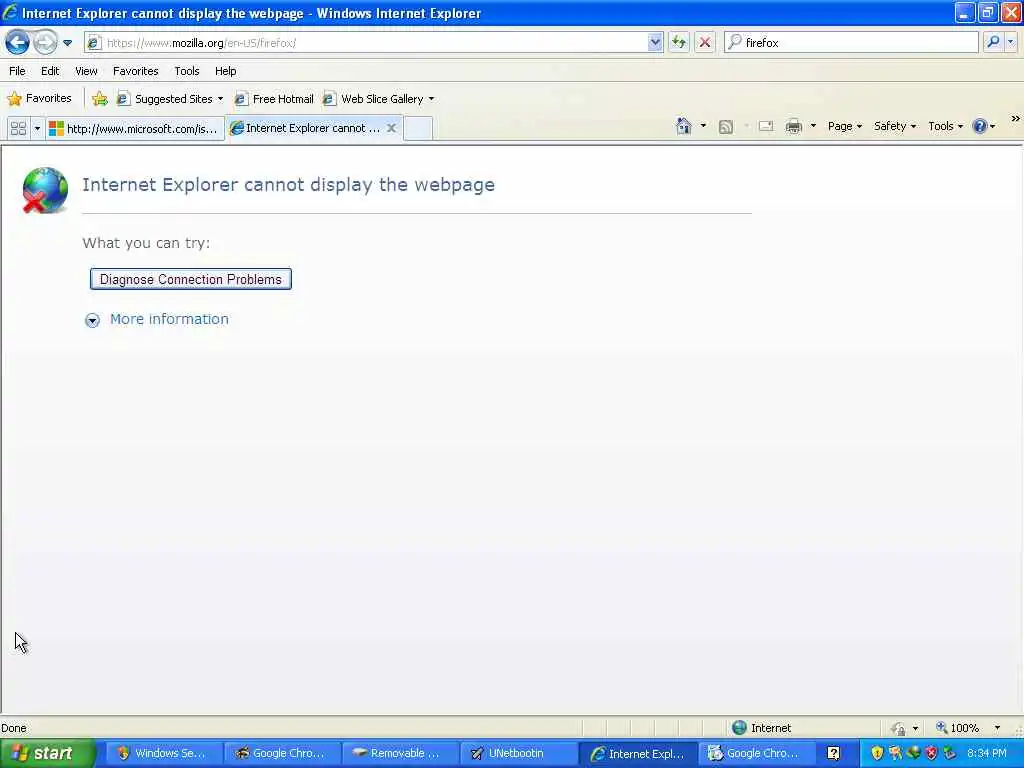Open the Page command bar menu
This screenshot has width=1024, height=768.
click(845, 126)
